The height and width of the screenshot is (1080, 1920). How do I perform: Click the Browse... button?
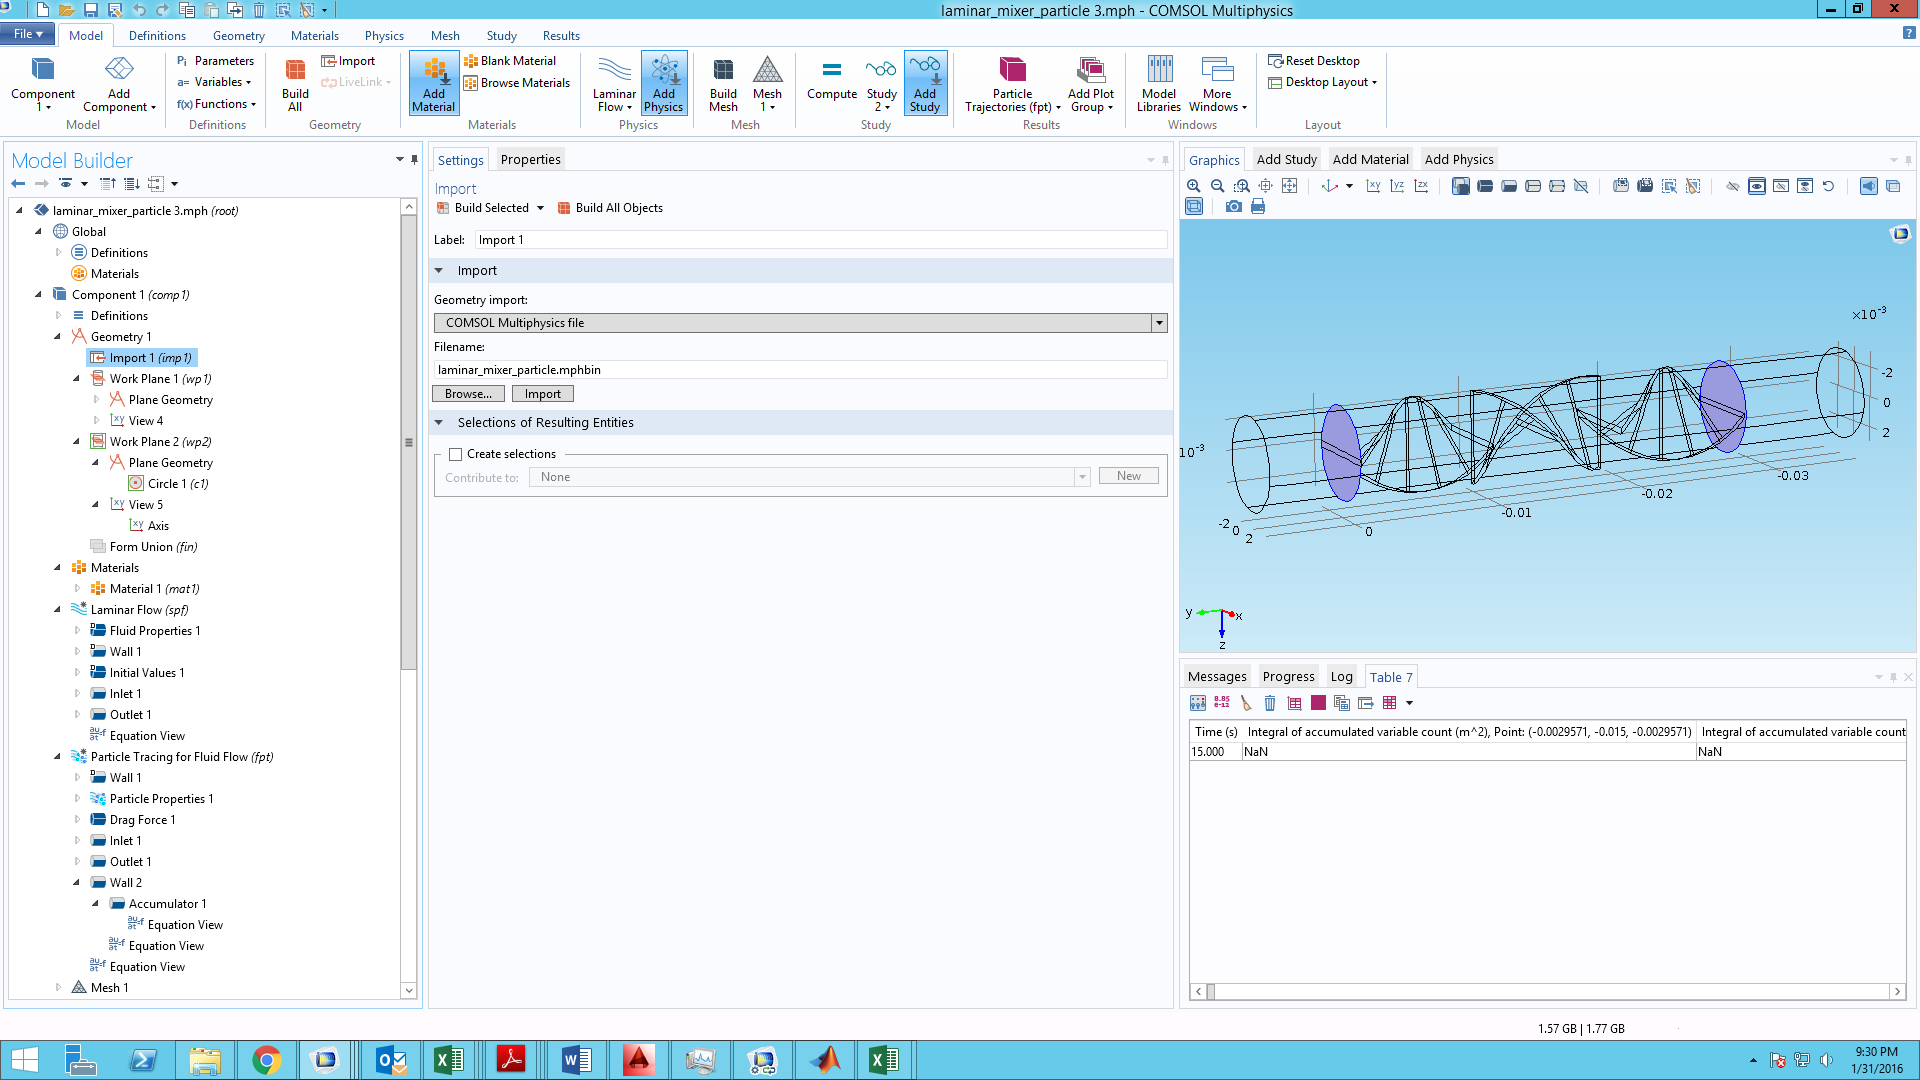[x=468, y=394]
